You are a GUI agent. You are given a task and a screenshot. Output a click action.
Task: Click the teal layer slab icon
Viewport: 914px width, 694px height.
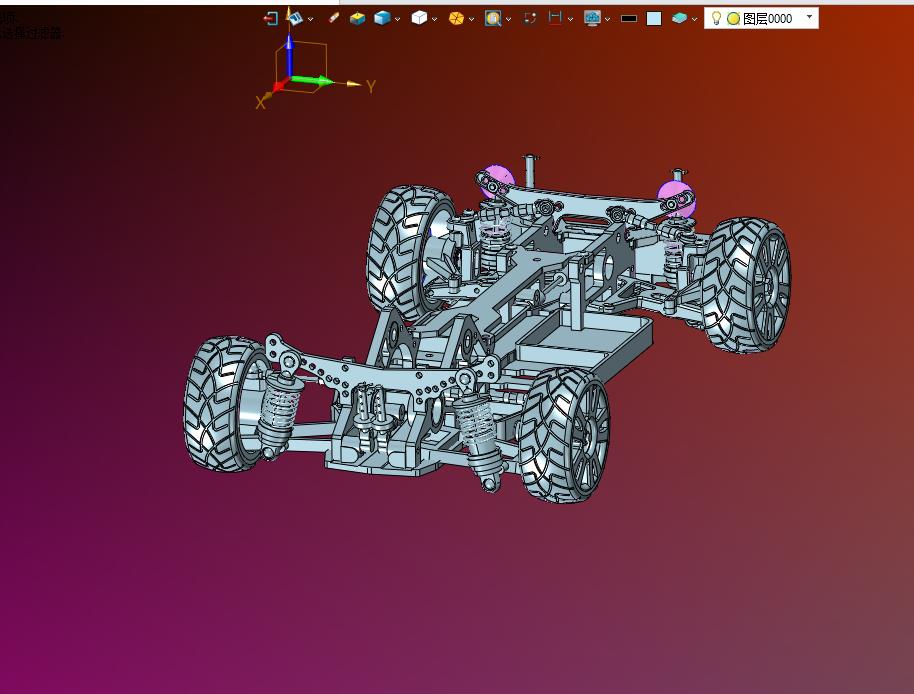tap(679, 19)
